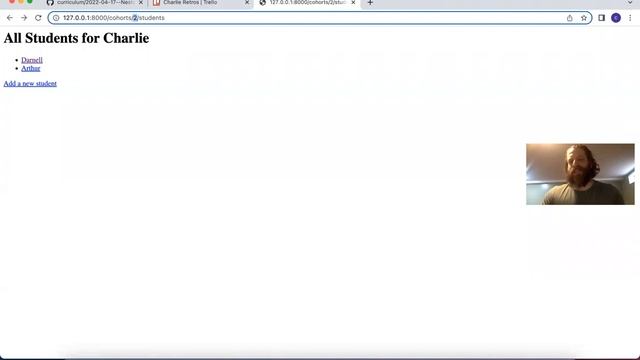Share this page via share icon

(569, 18)
